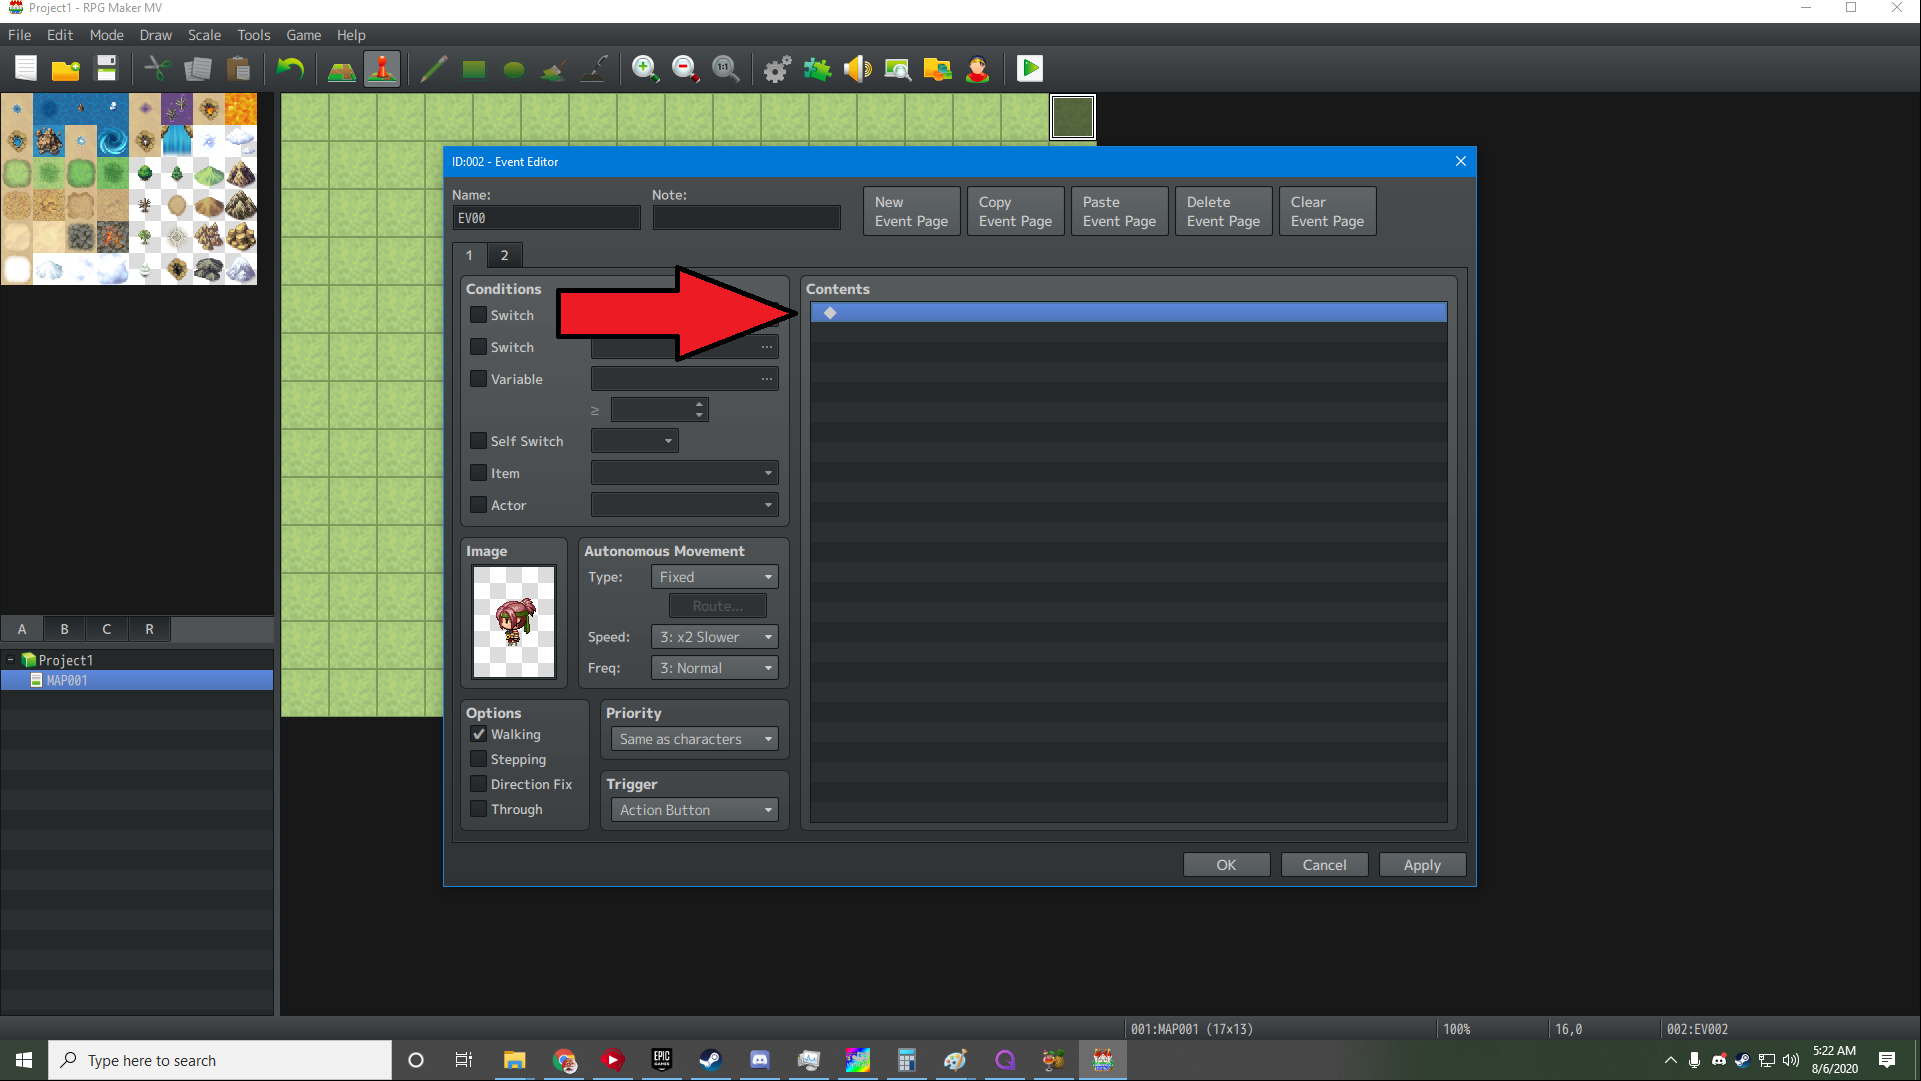This screenshot has width=1921, height=1081.
Task: Open the Character Generator icon
Action: (977, 69)
